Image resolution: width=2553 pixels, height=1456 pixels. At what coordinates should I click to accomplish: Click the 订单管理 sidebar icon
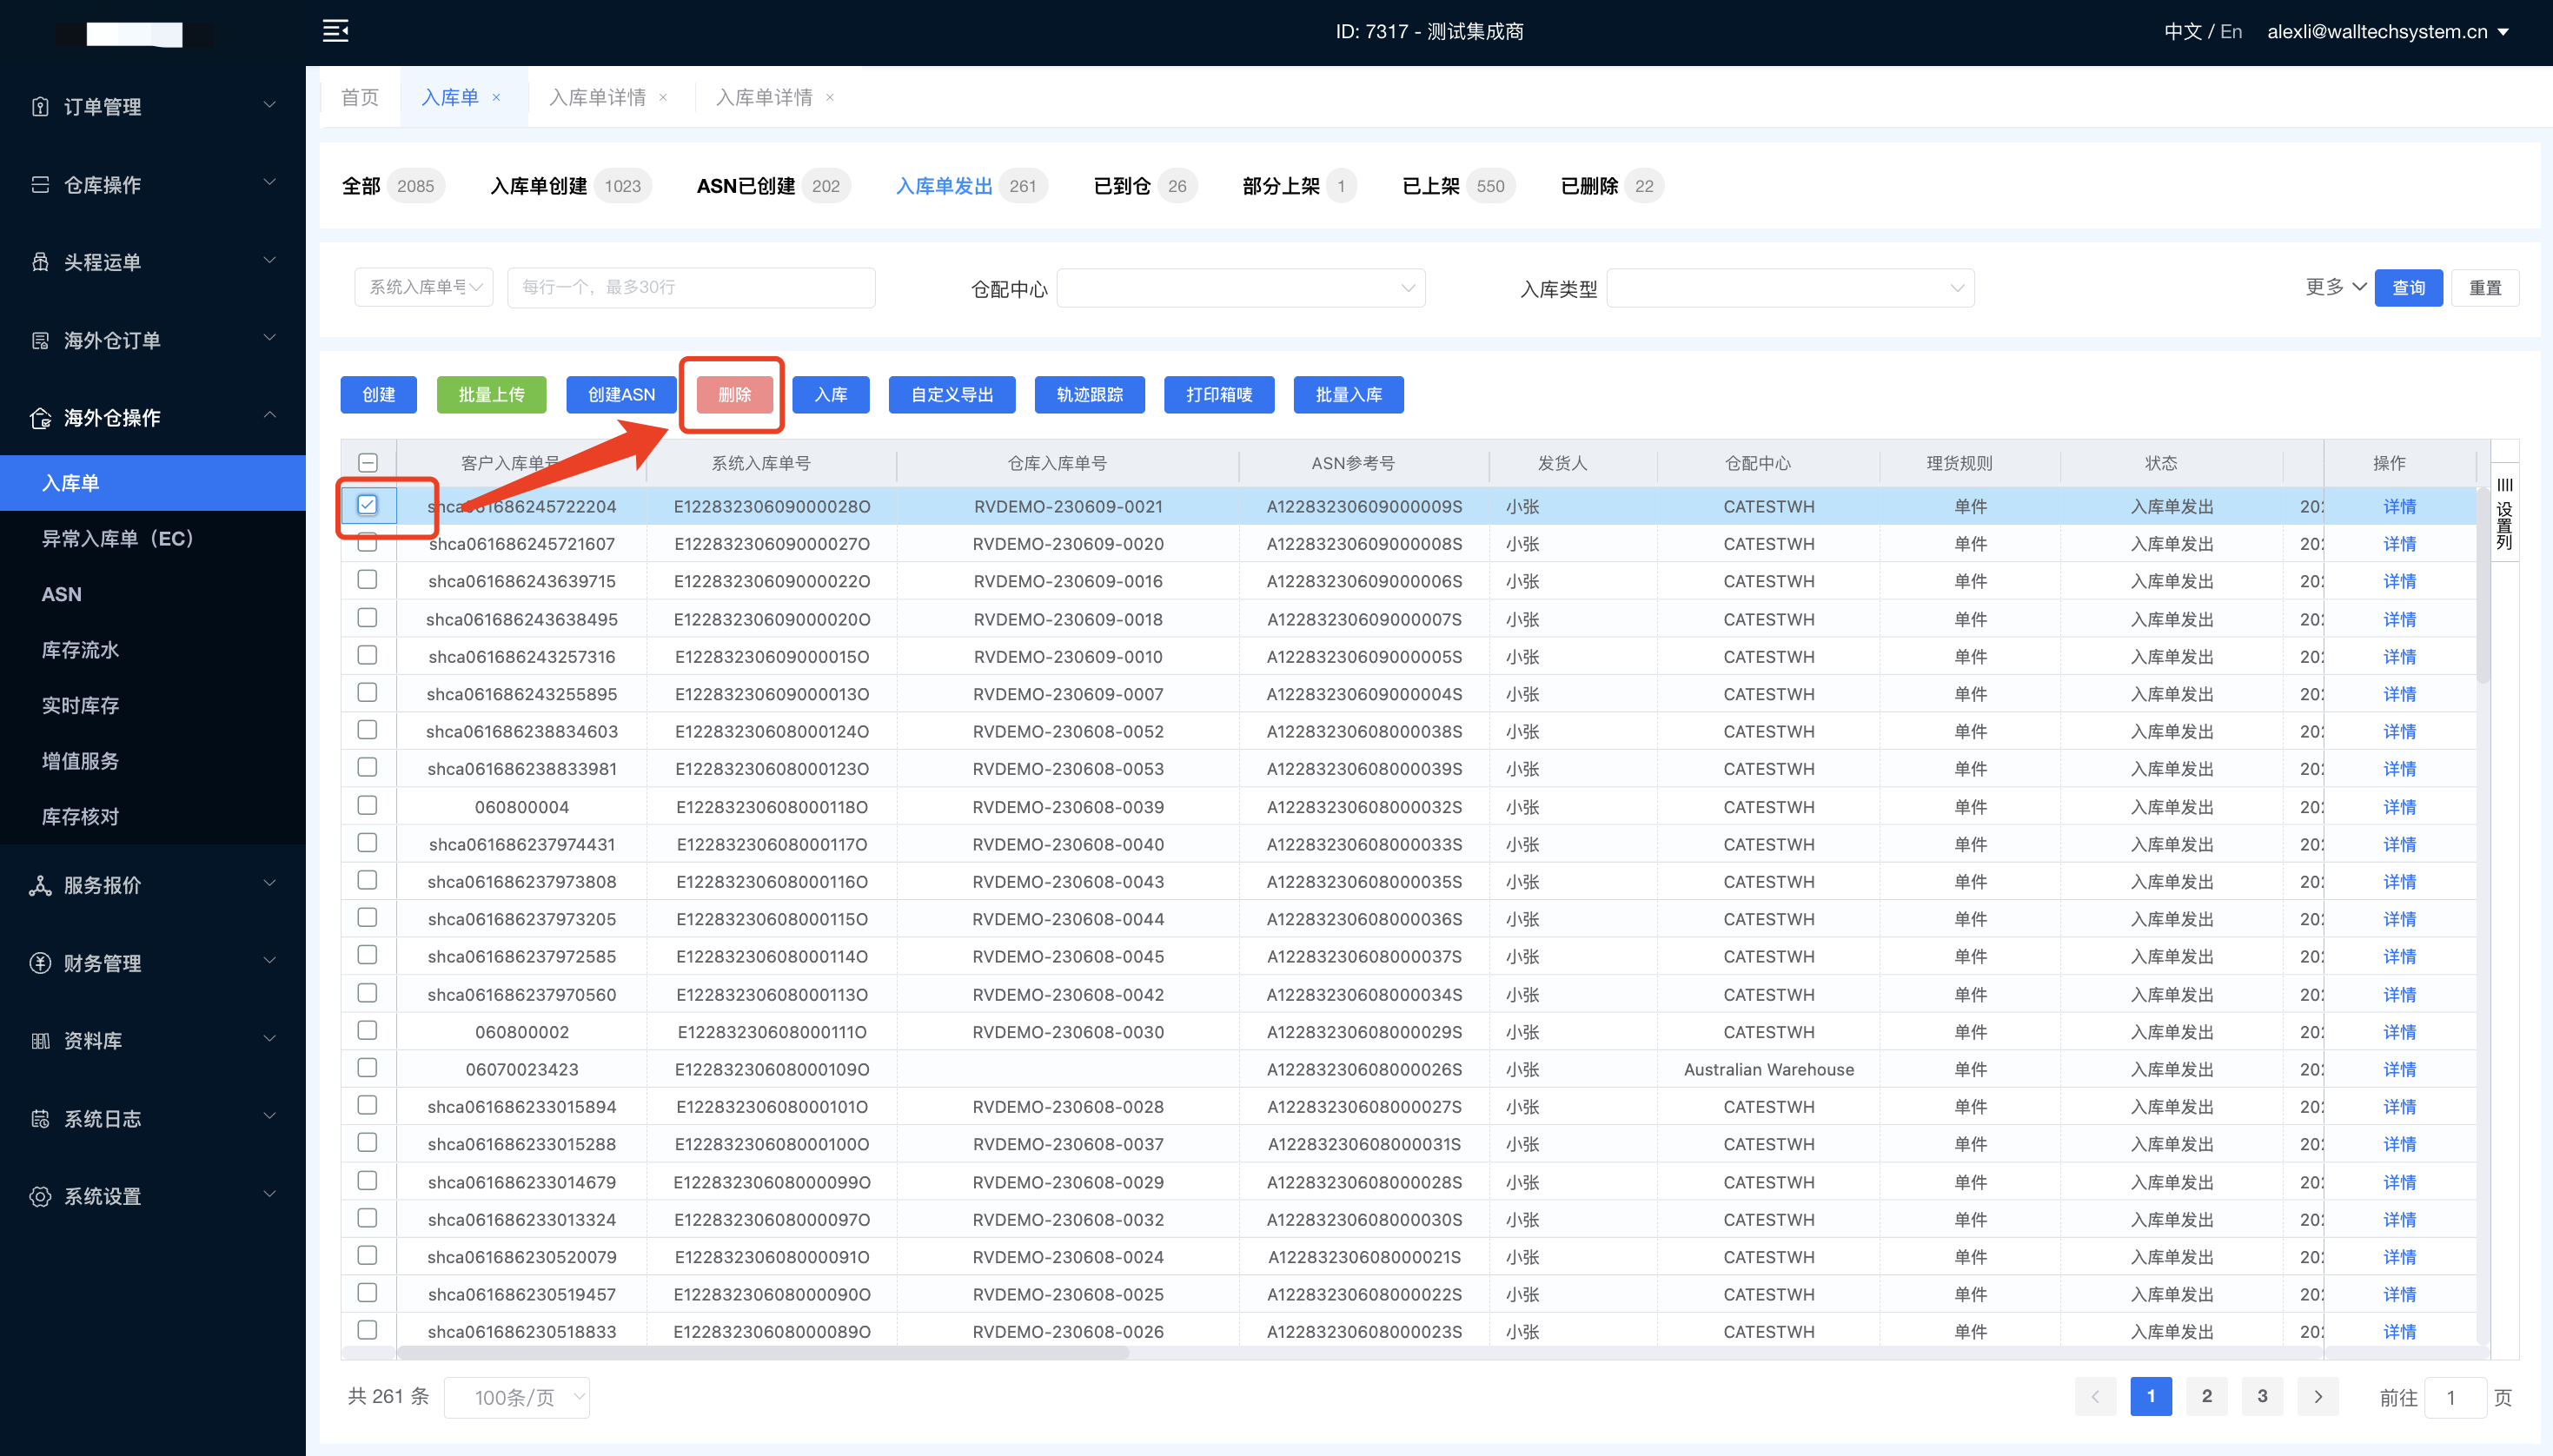tap(40, 106)
